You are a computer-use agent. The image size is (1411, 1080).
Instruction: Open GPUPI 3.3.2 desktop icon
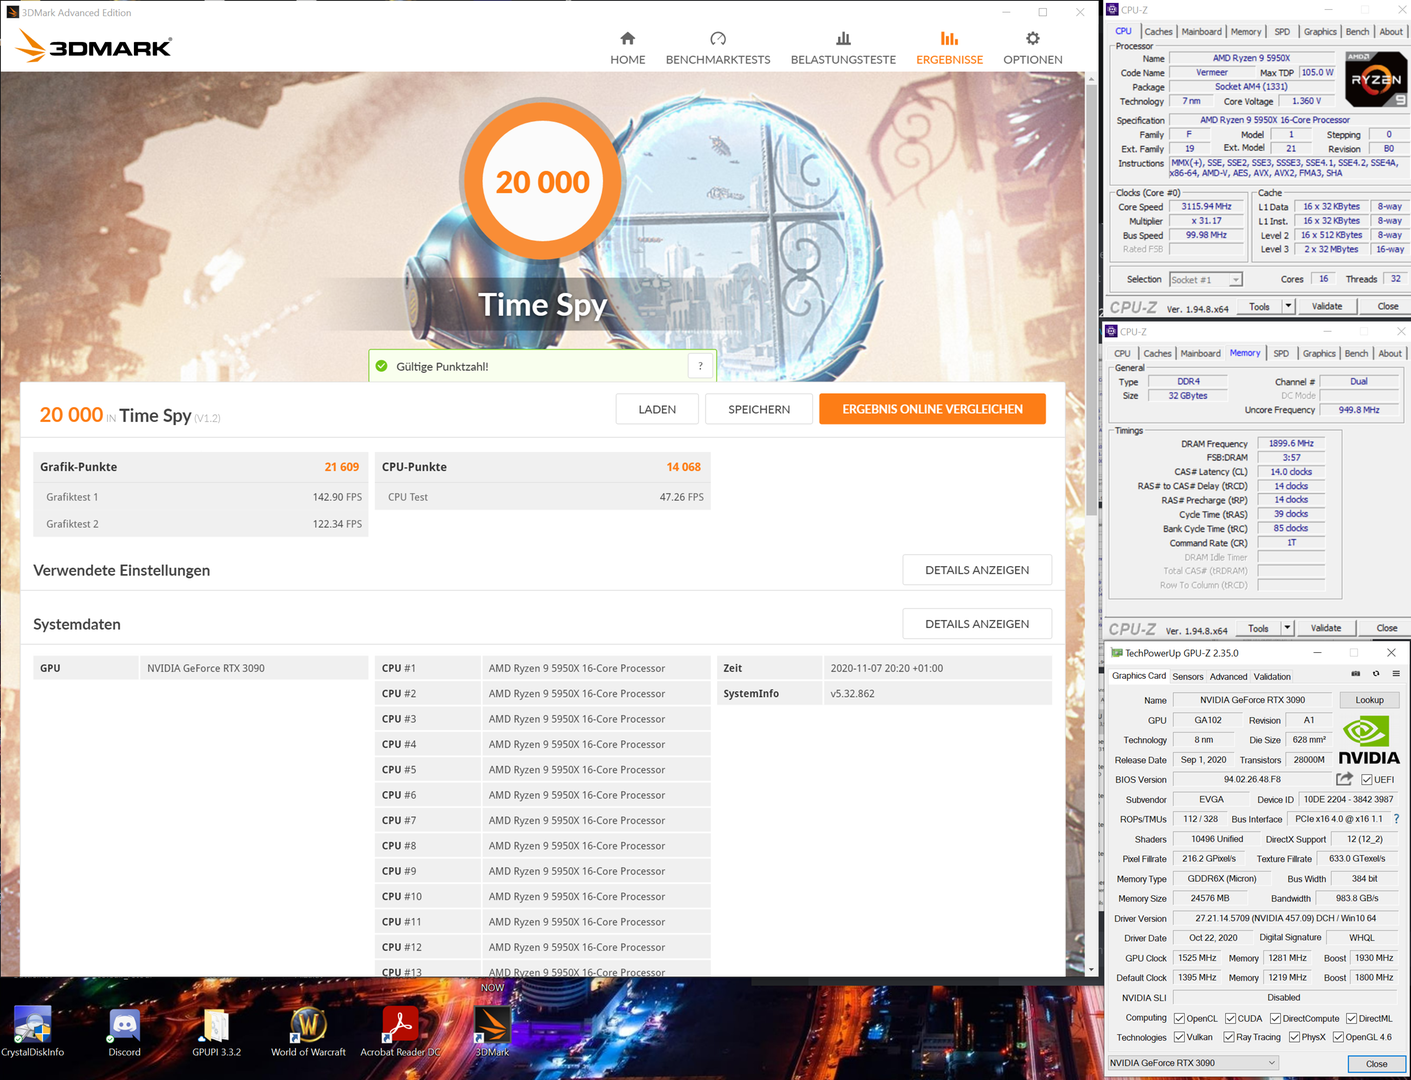click(x=216, y=1030)
